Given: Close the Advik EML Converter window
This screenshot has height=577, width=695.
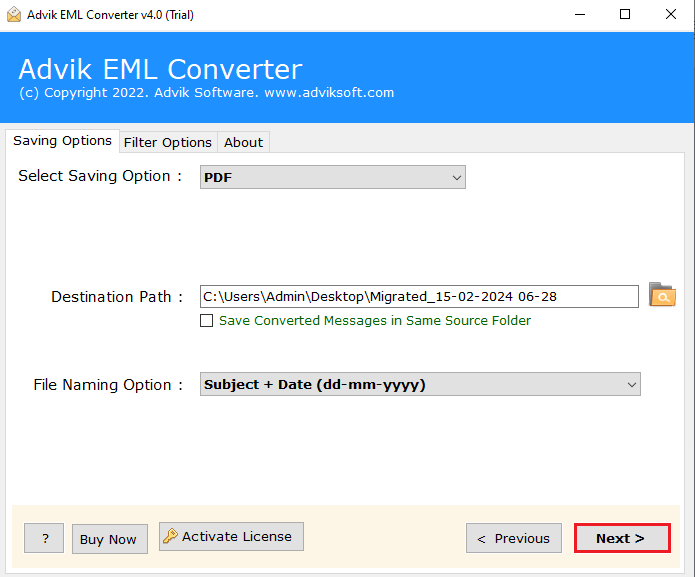Looking at the screenshot, I should 671,15.
